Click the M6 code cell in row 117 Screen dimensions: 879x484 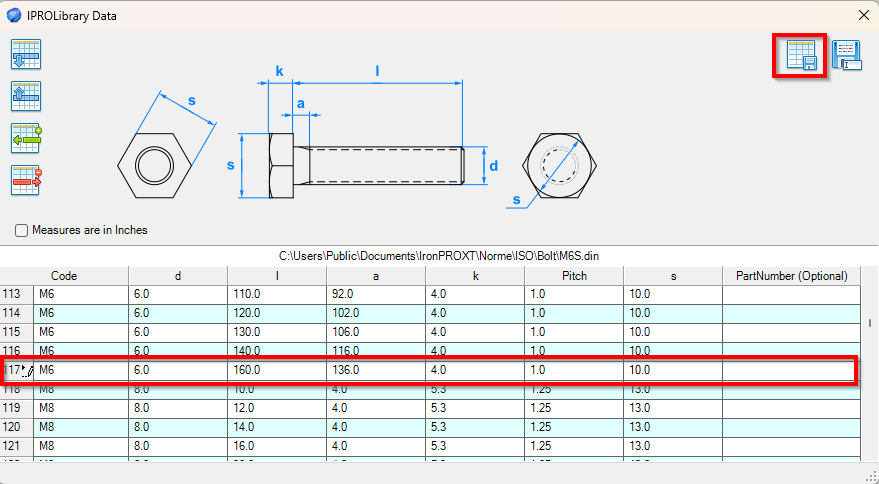[81, 370]
